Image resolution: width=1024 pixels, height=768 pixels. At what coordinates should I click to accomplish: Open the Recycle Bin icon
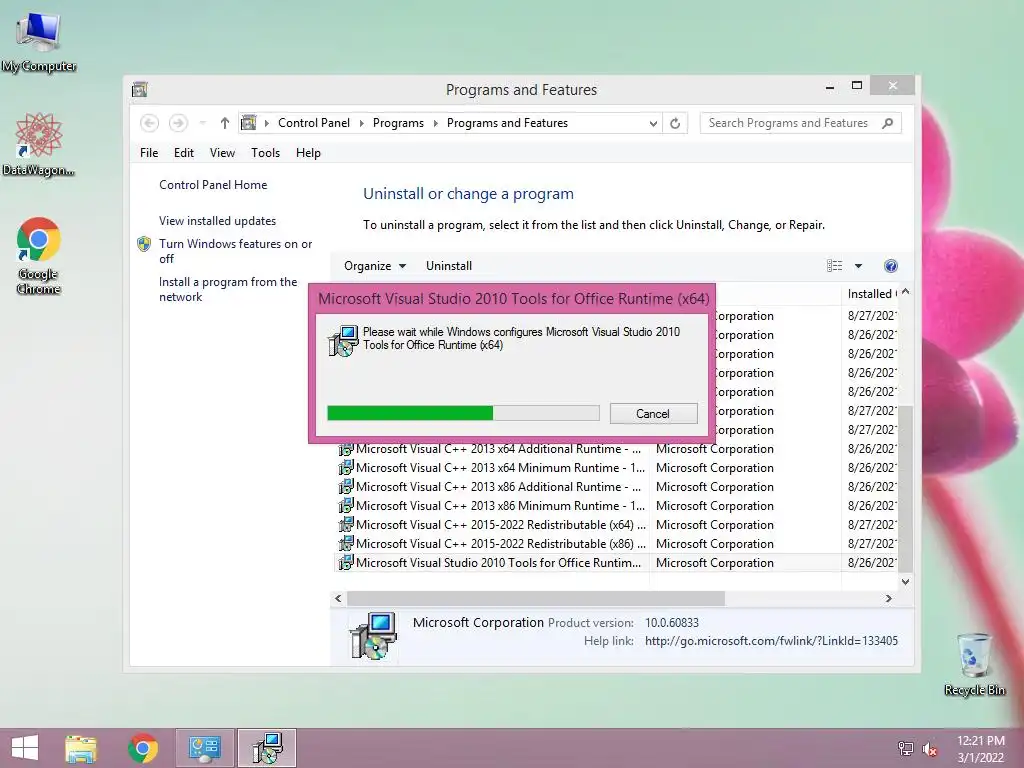974,664
